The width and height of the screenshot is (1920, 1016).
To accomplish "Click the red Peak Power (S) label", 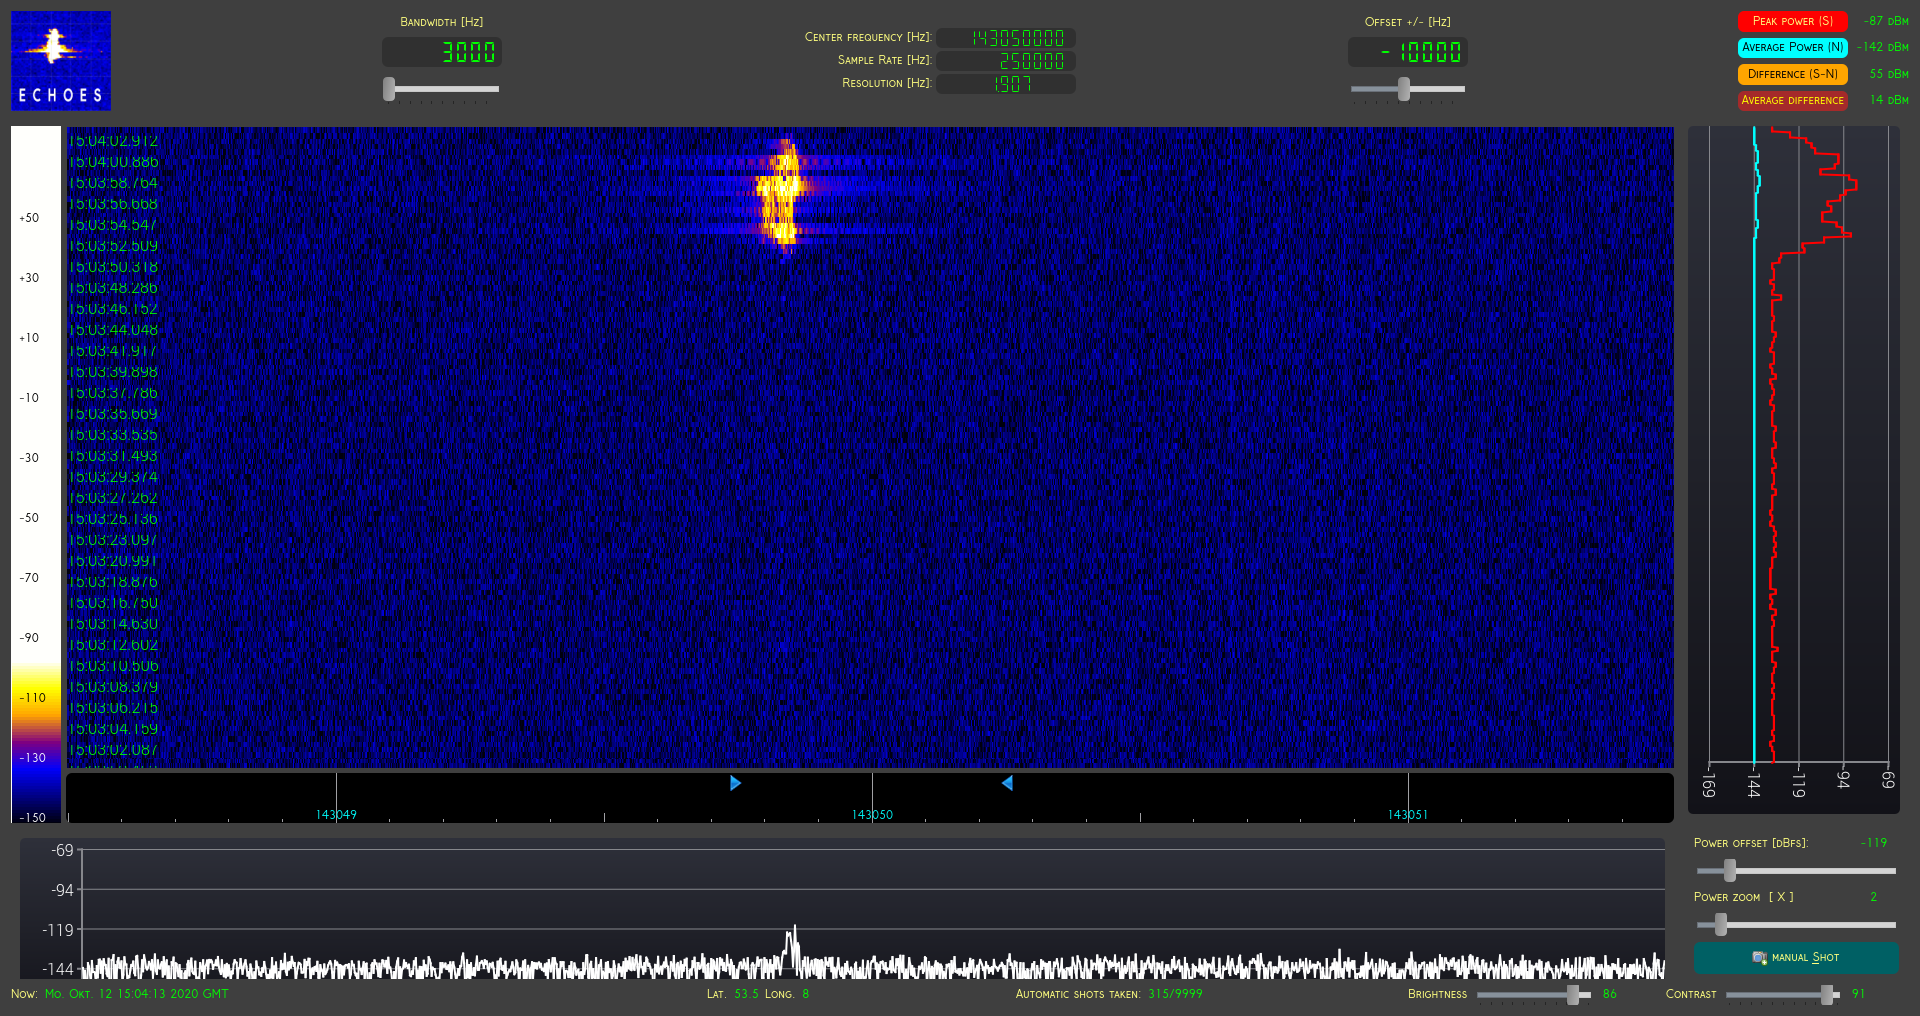I will pyautogui.click(x=1792, y=21).
